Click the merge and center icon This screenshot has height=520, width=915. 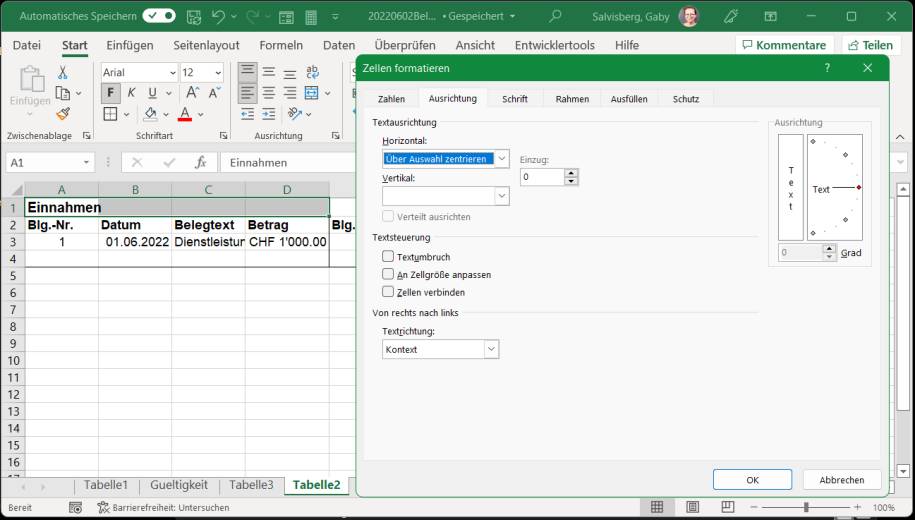(x=312, y=93)
